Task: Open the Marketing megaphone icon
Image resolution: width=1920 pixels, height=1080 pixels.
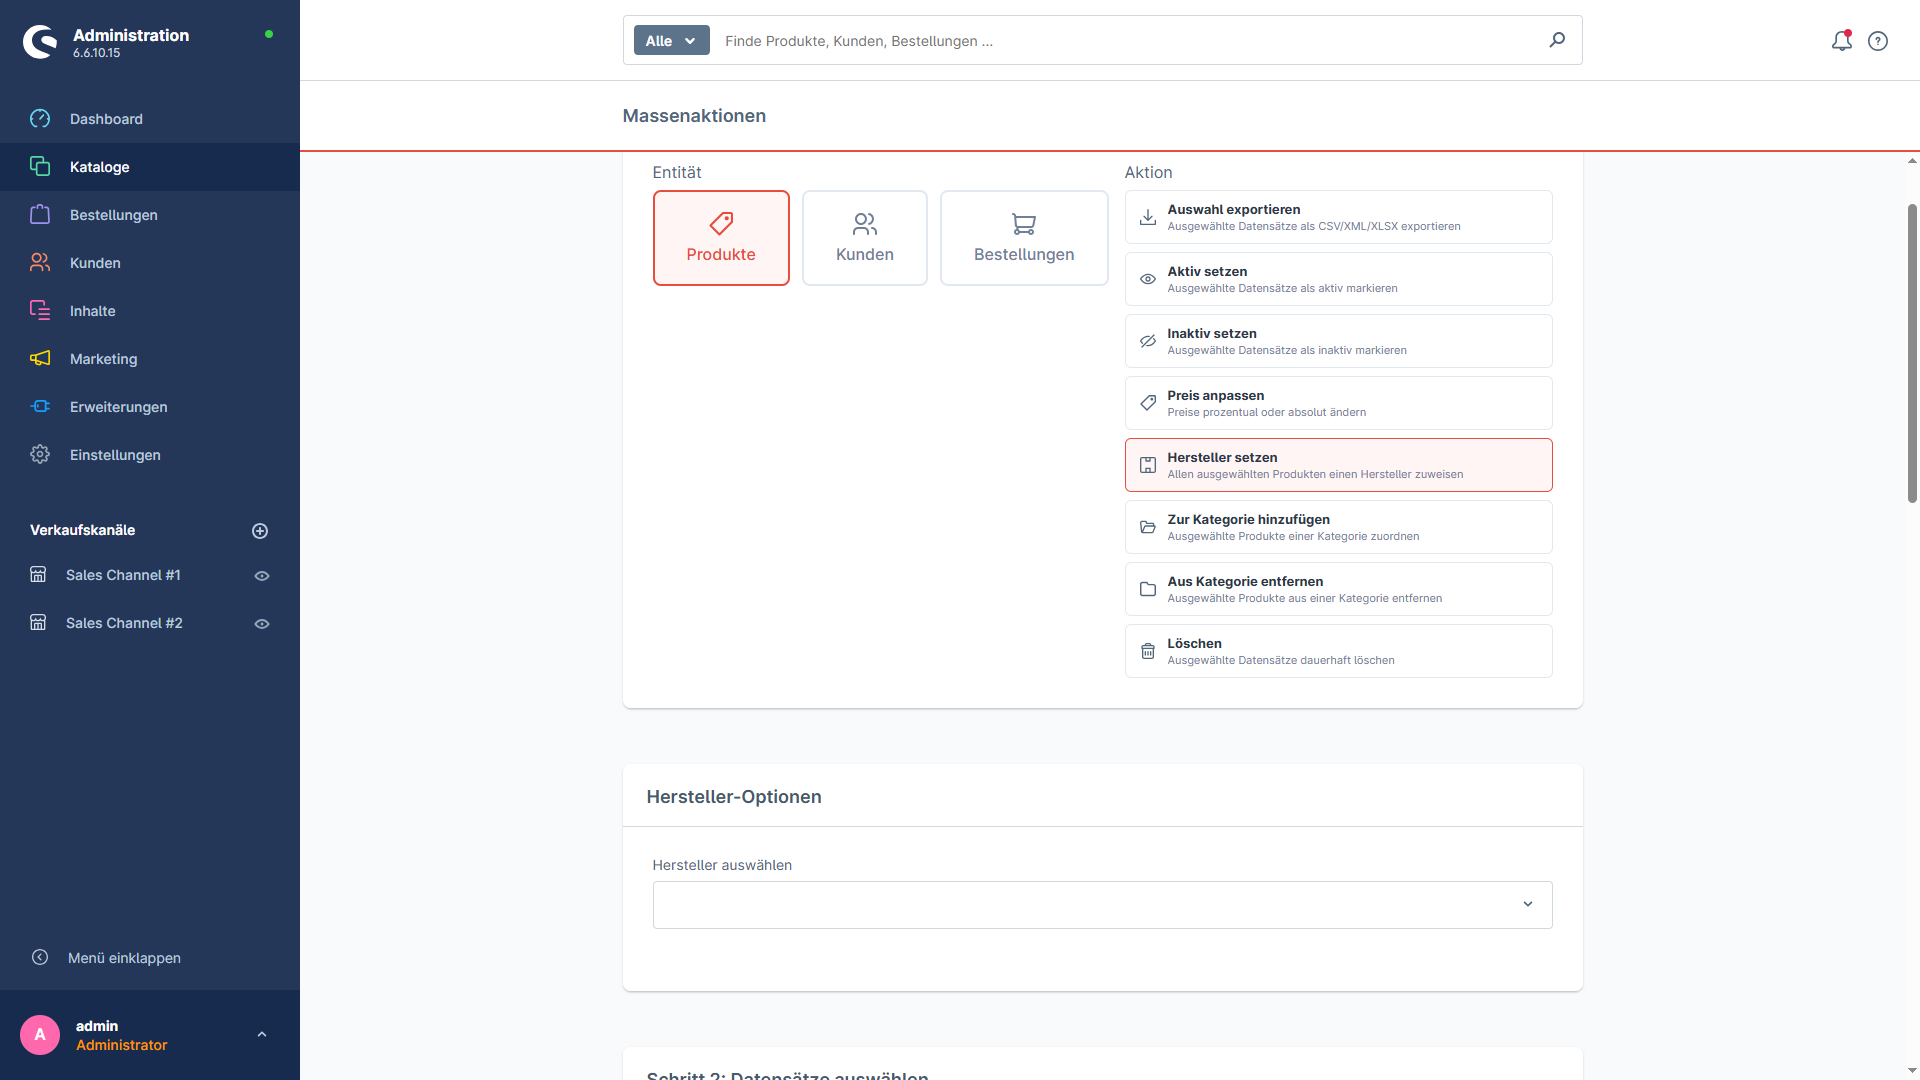Action: 40,358
